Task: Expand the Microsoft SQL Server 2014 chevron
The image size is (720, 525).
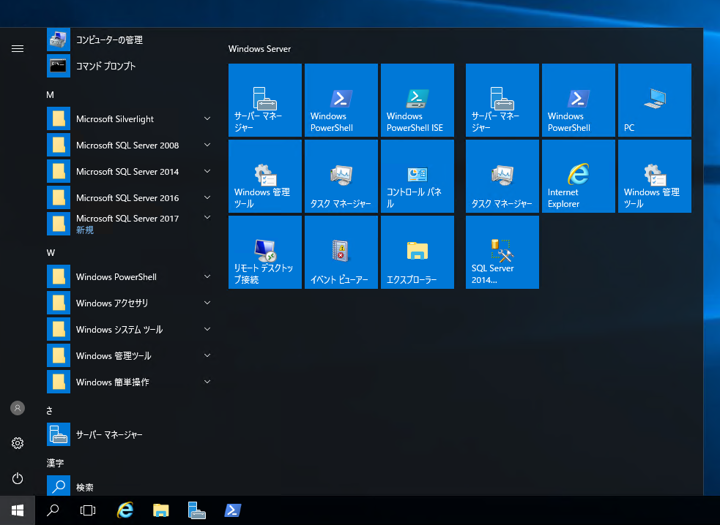Action: tap(207, 171)
